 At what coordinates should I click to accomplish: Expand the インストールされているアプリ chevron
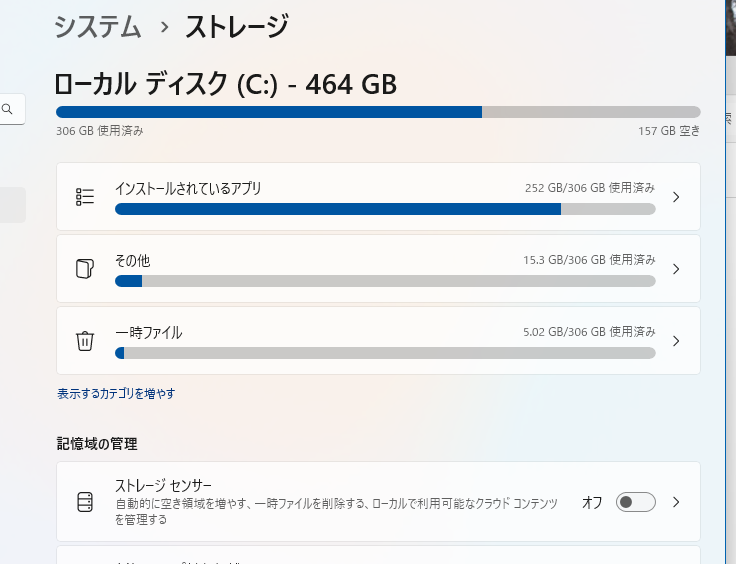(676, 197)
